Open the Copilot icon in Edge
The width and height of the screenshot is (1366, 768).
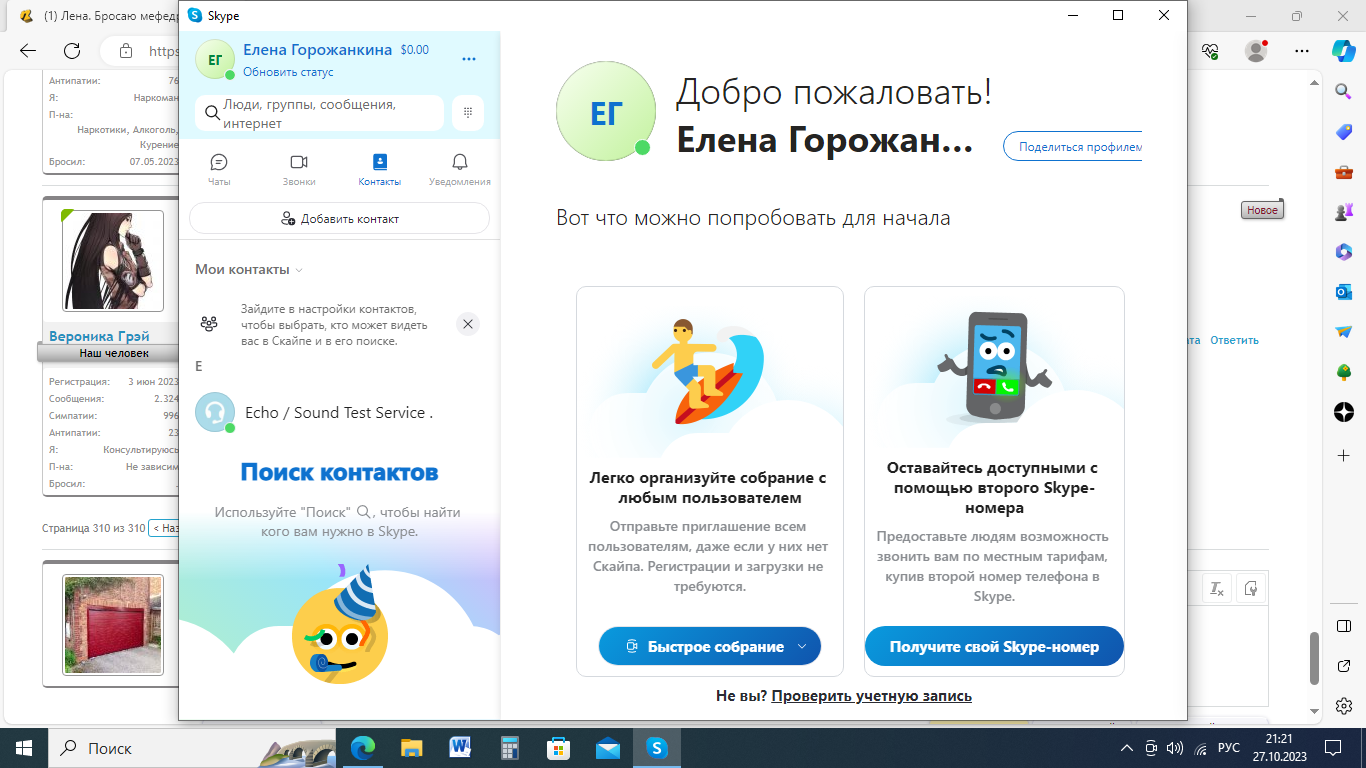[1343, 50]
